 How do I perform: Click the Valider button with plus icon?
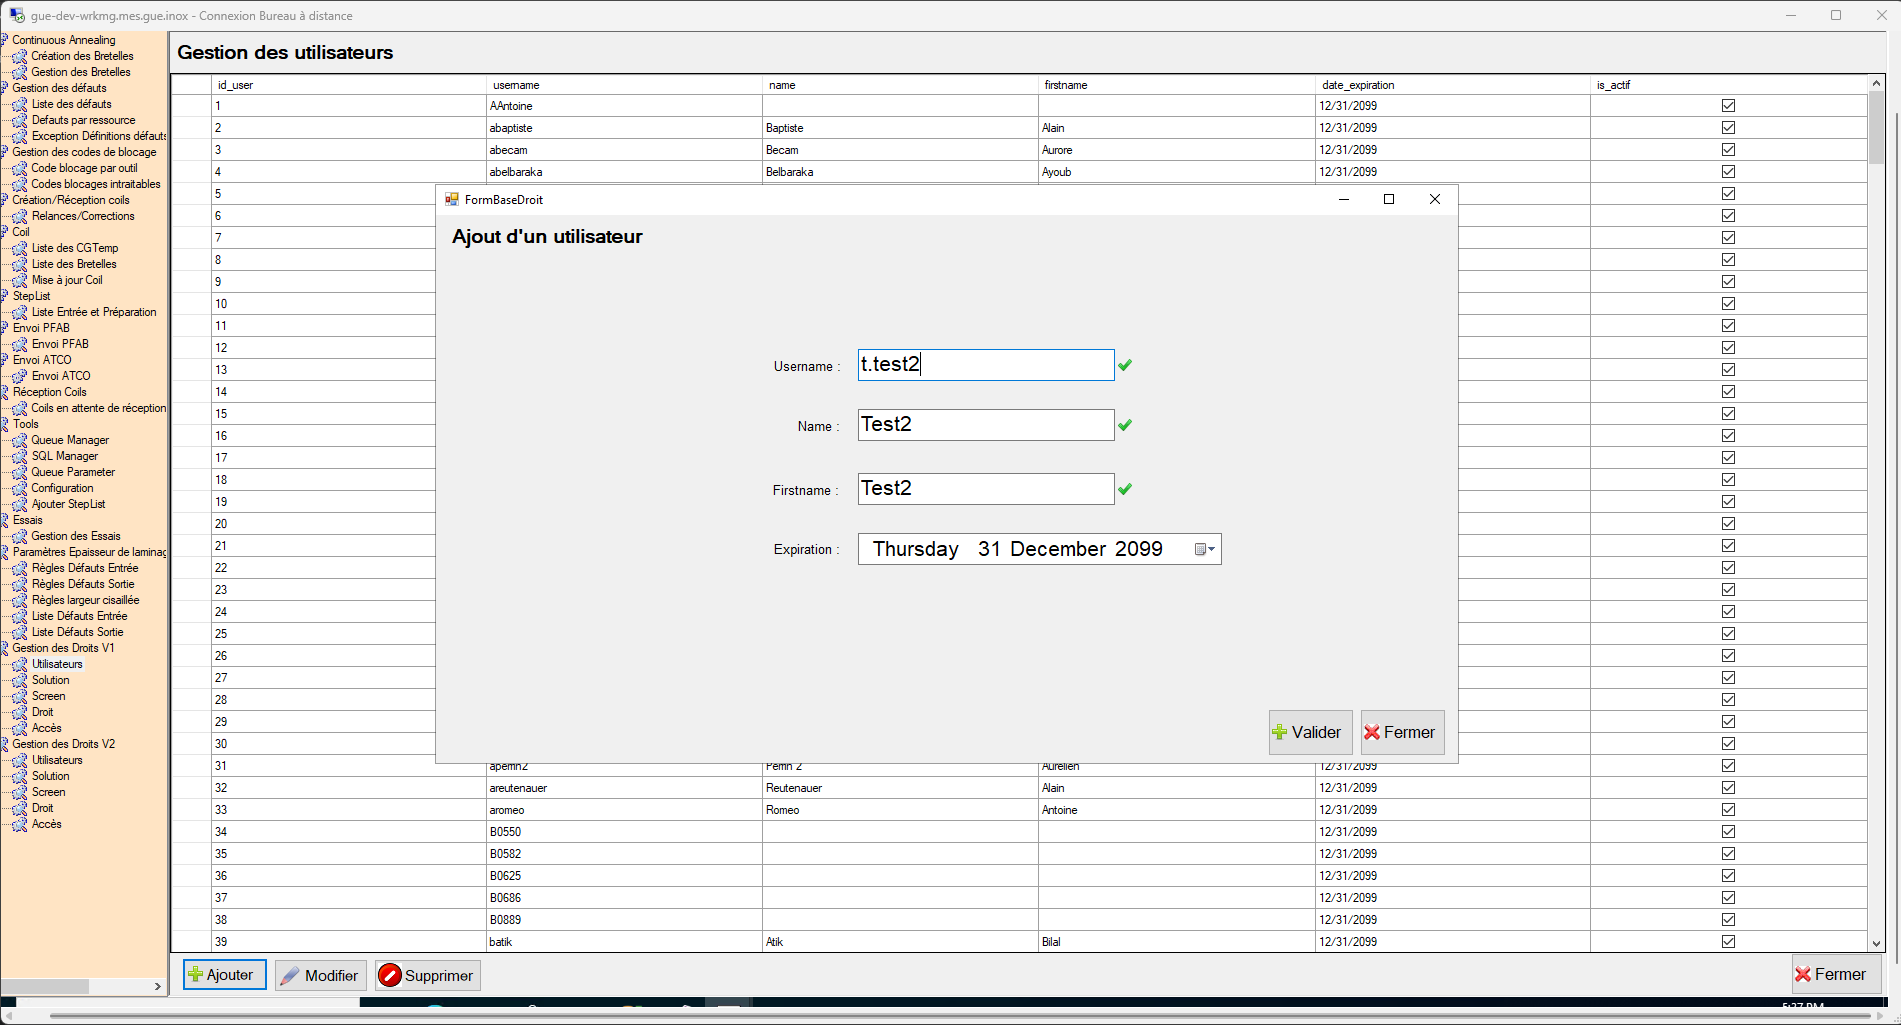[x=1310, y=732]
